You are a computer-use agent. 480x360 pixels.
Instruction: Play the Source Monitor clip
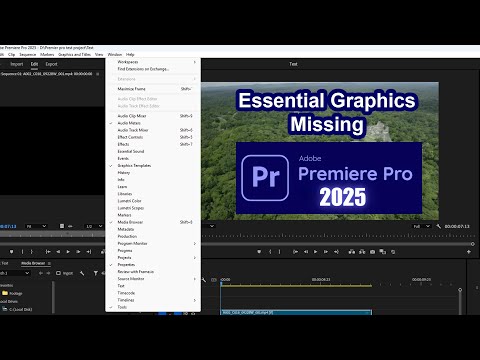pyautogui.click(x=68, y=252)
